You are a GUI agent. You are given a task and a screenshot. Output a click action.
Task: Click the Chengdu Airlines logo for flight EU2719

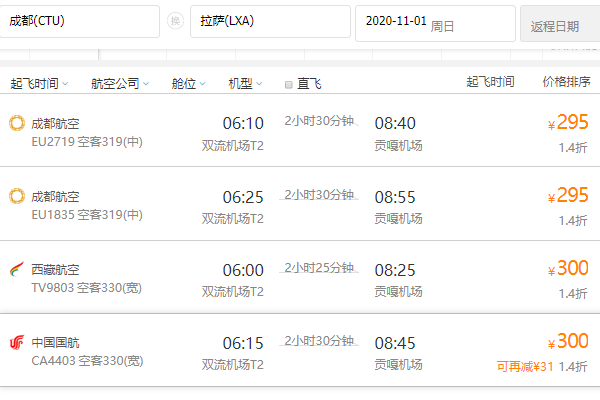16,123
